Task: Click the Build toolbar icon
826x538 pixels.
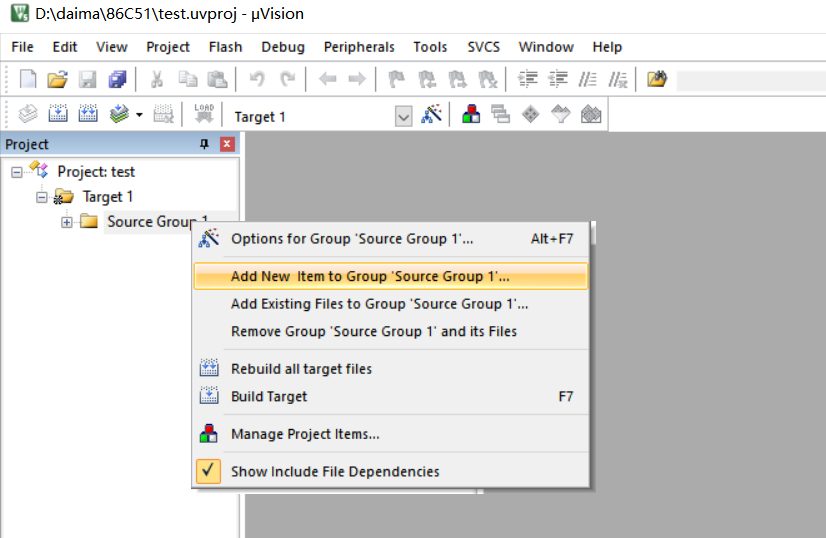Action: coord(58,114)
